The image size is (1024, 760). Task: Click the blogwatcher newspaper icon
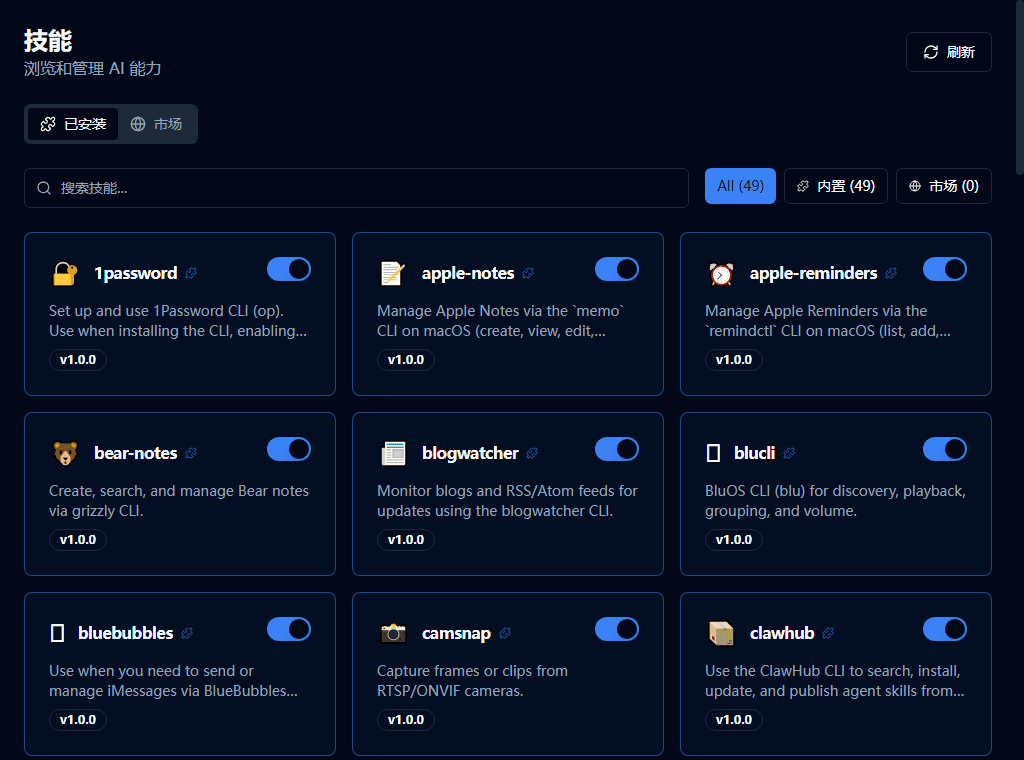[392, 454]
